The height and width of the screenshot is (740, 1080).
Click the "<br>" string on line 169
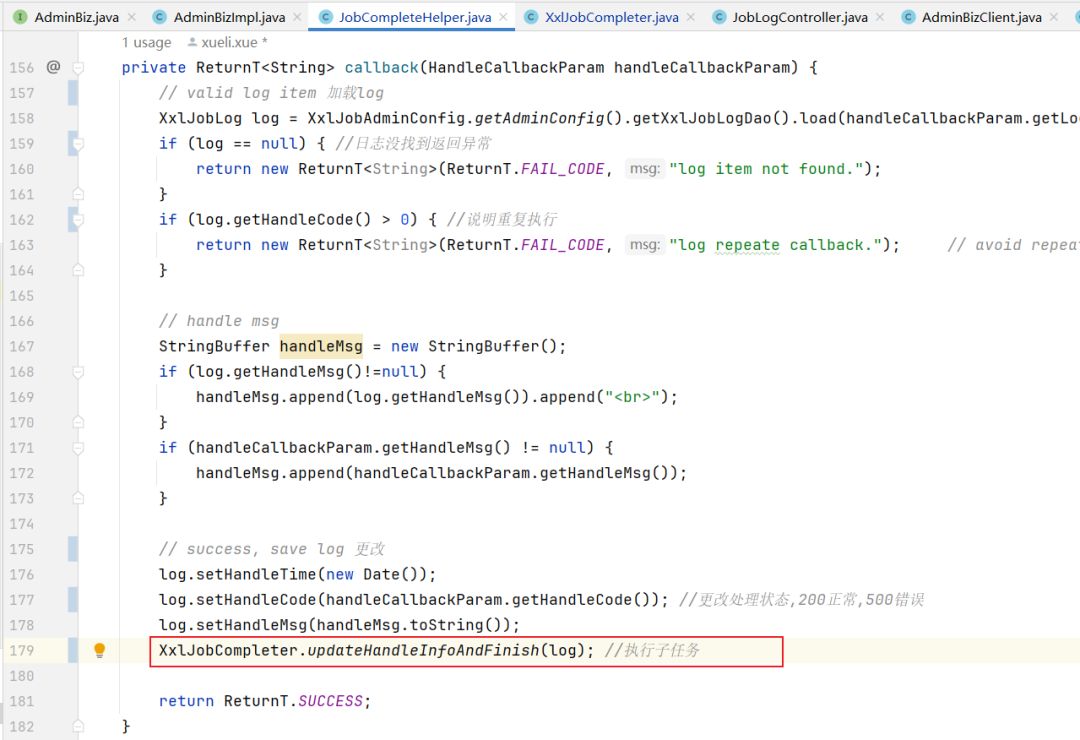(632, 397)
